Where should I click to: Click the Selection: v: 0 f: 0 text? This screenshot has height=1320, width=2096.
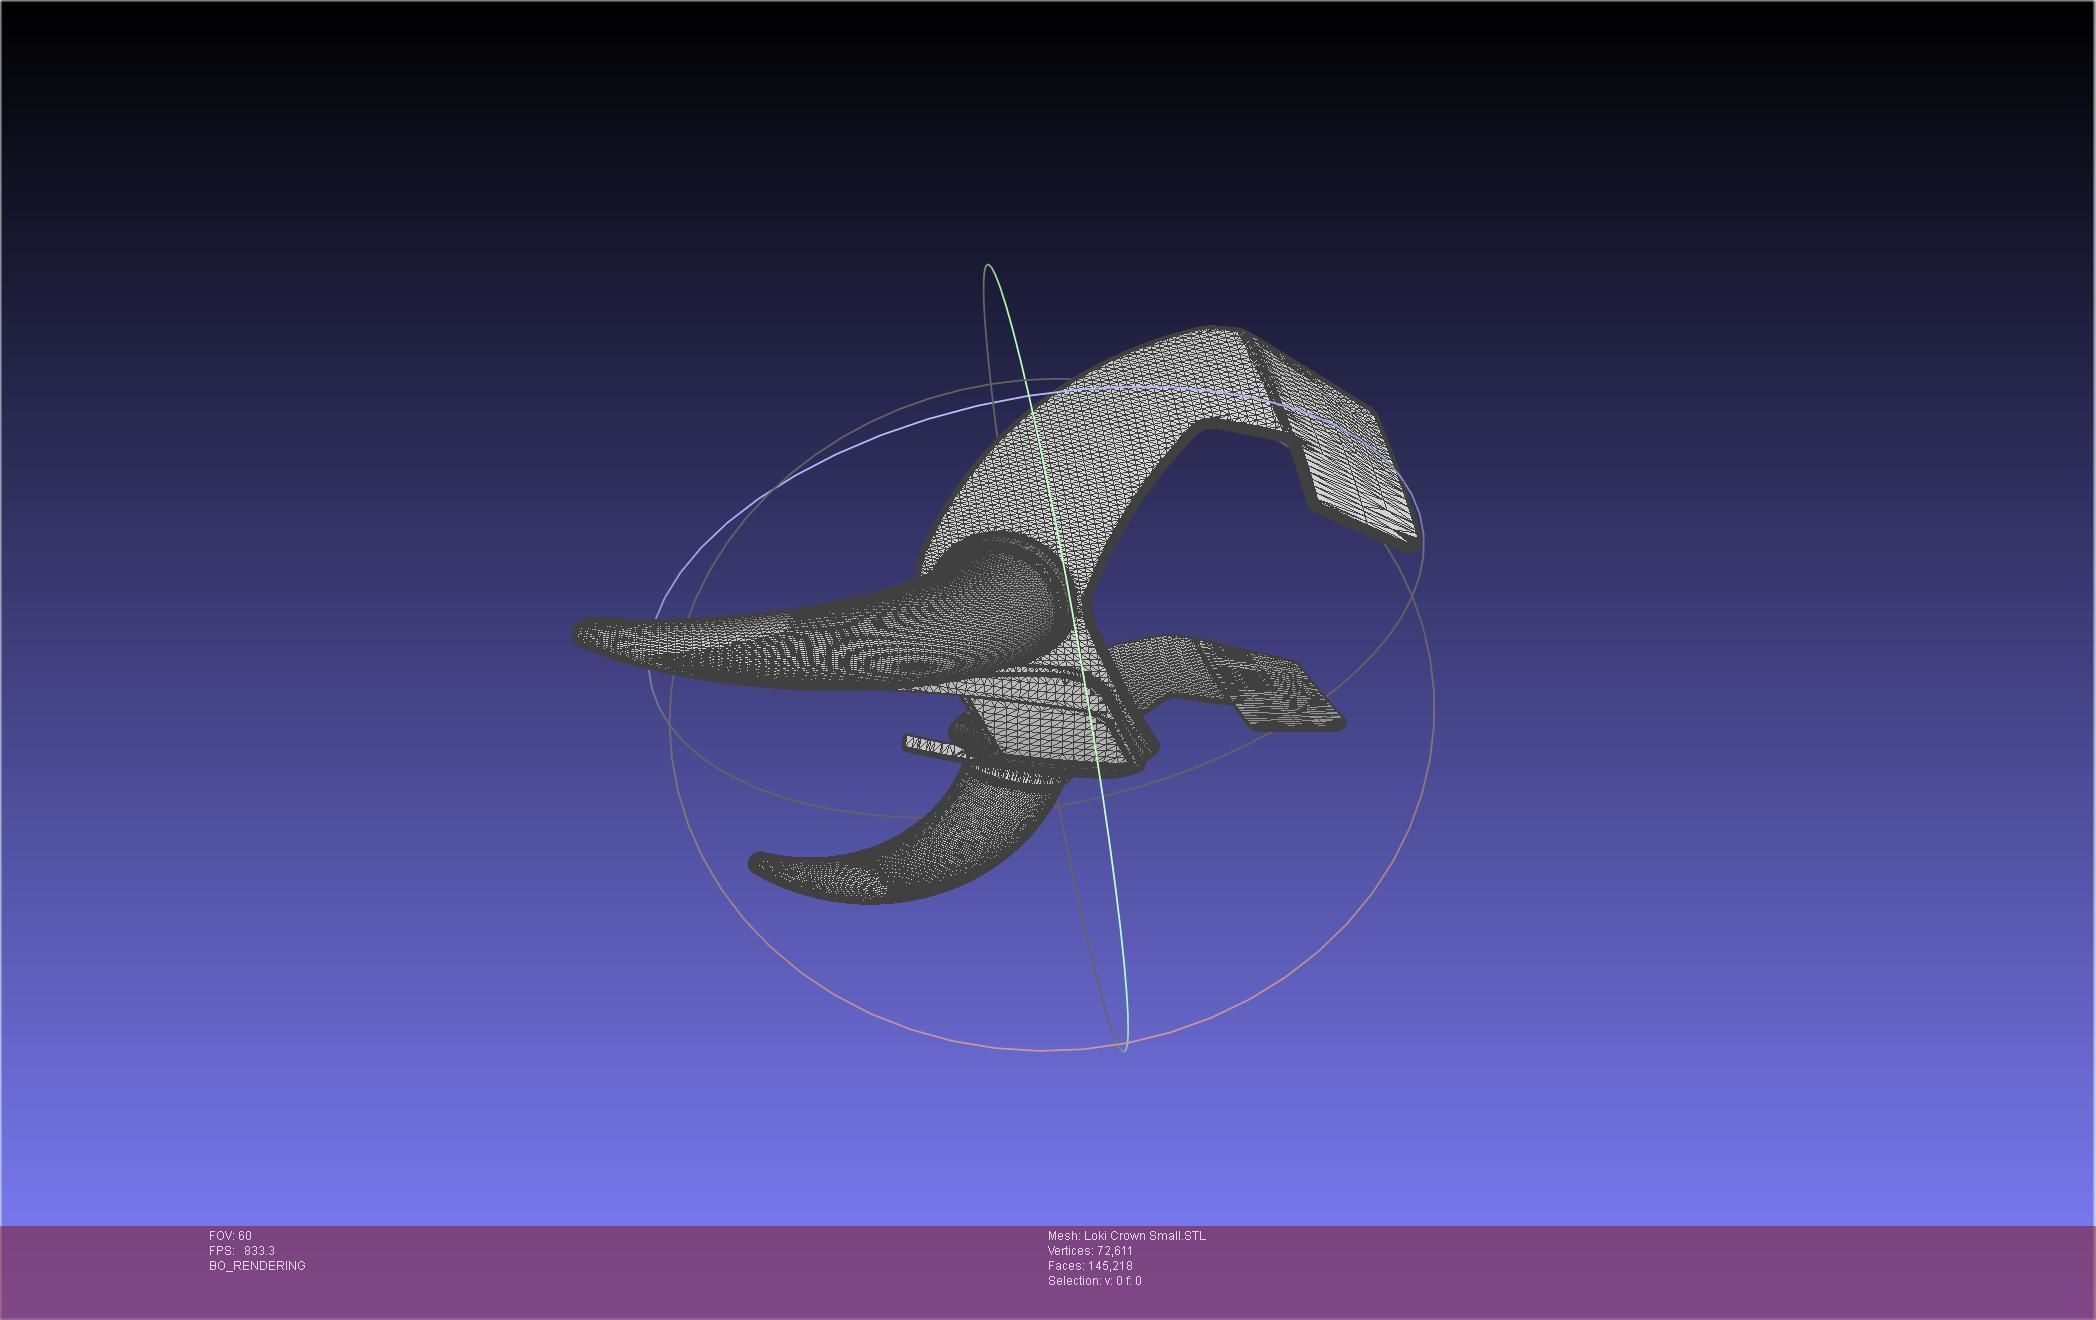(x=1094, y=1281)
